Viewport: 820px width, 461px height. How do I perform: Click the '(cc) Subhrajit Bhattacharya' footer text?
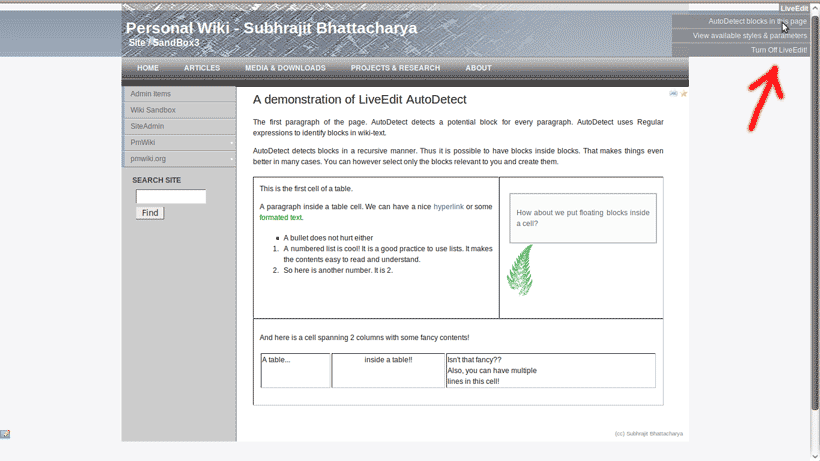point(649,434)
